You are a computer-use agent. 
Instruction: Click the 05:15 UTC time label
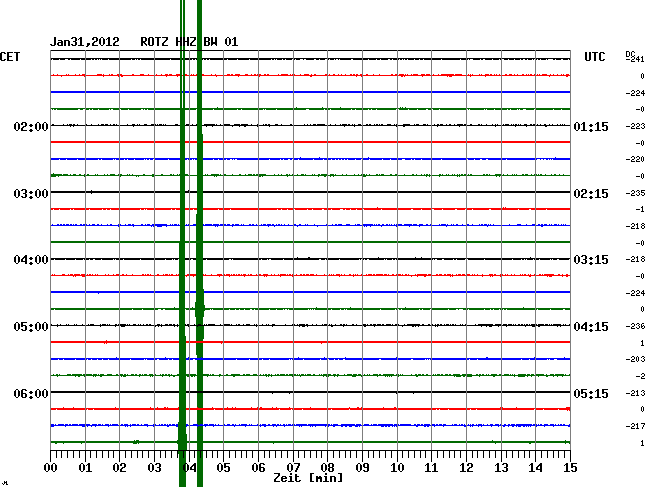pyautogui.click(x=591, y=393)
